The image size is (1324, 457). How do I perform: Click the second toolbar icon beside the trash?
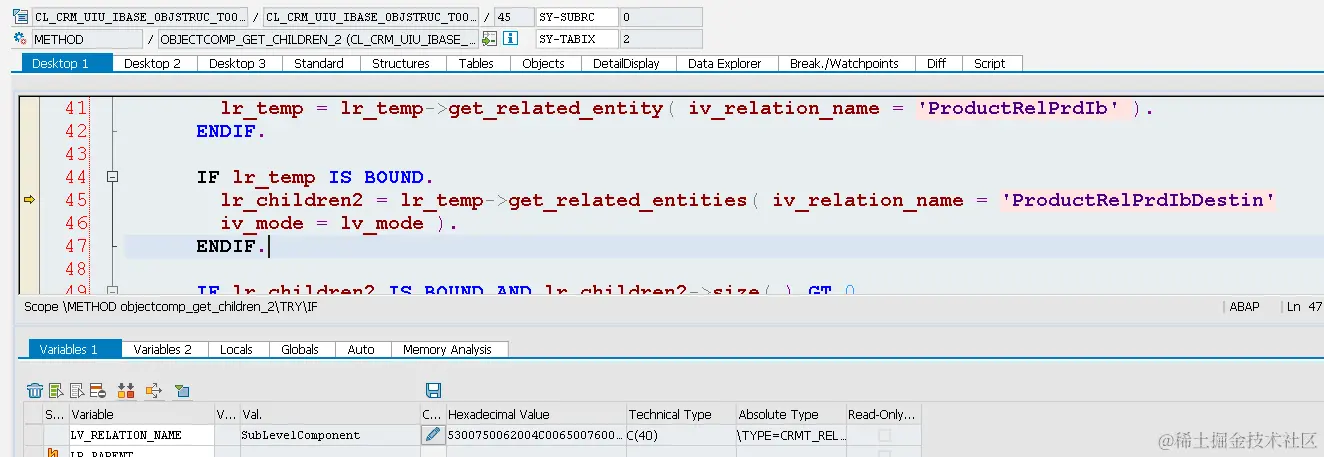point(55,390)
